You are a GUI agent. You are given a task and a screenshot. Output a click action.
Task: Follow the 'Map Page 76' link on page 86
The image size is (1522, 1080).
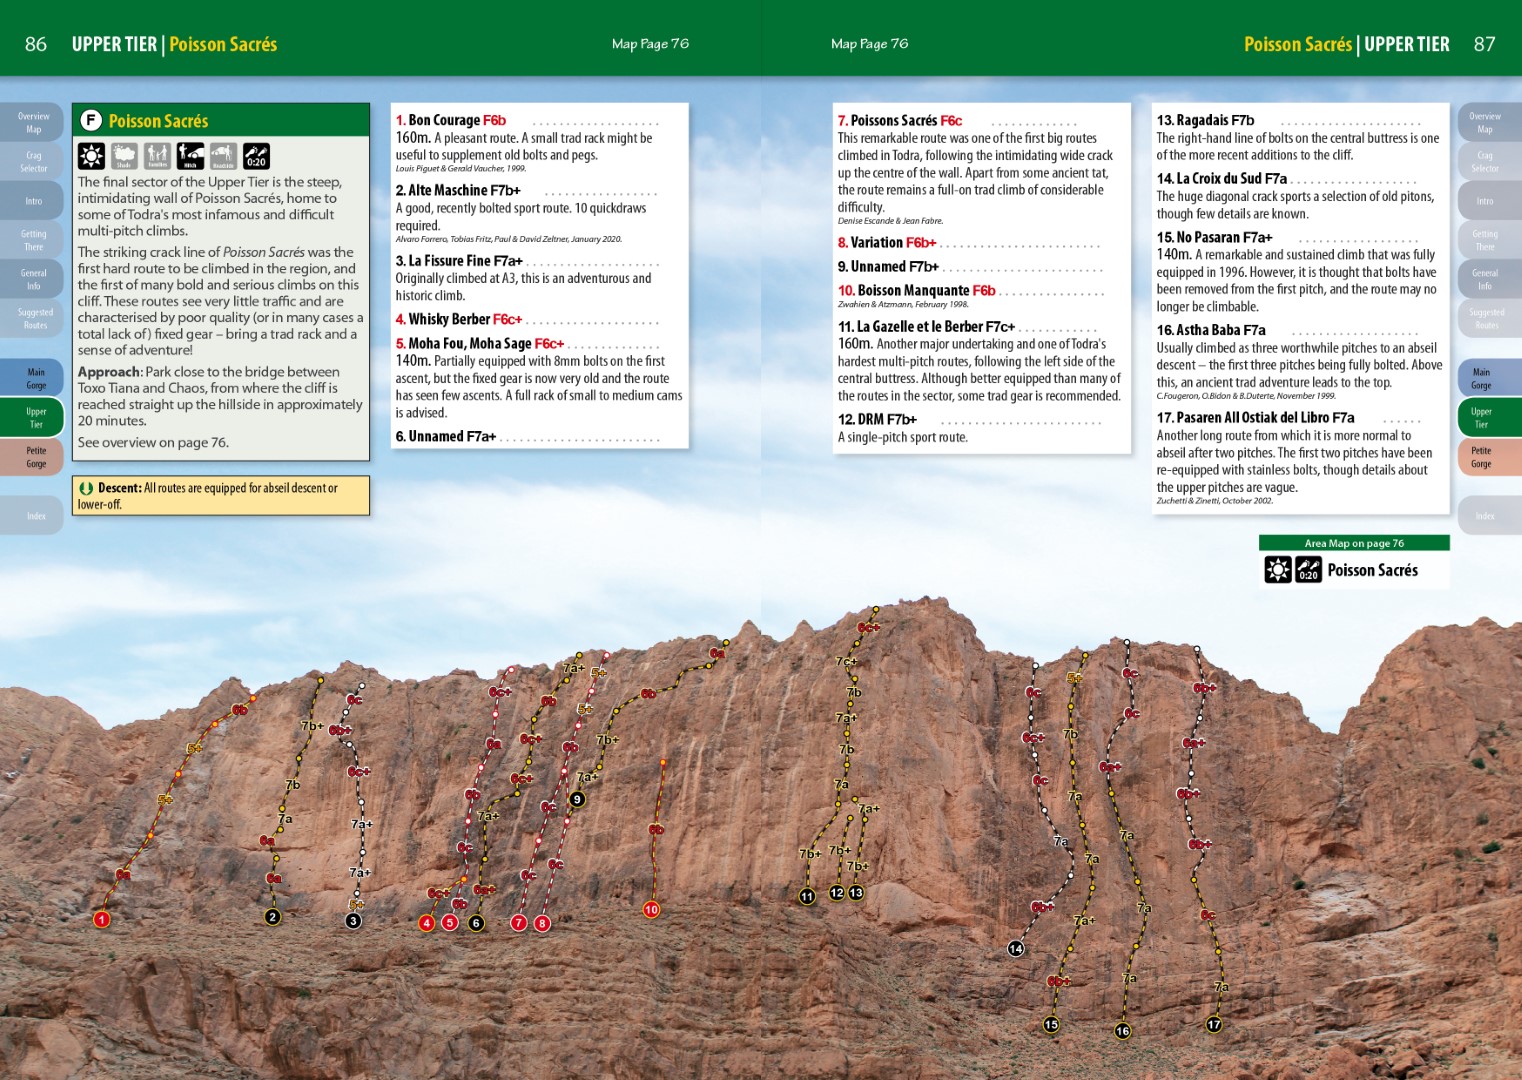650,44
